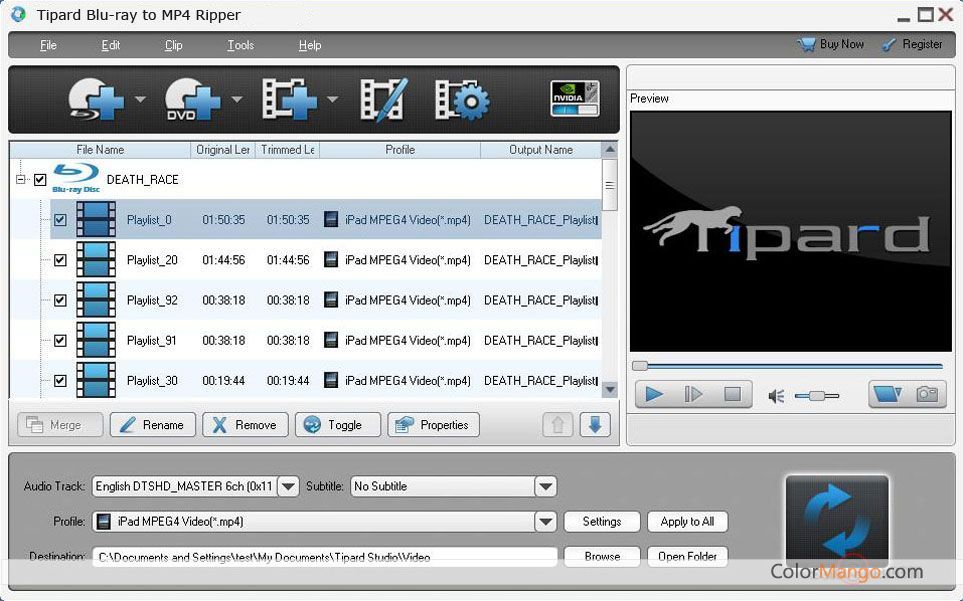Click the NVIDIA acceleration badge
Image resolution: width=963 pixels, height=601 pixels.
point(575,98)
